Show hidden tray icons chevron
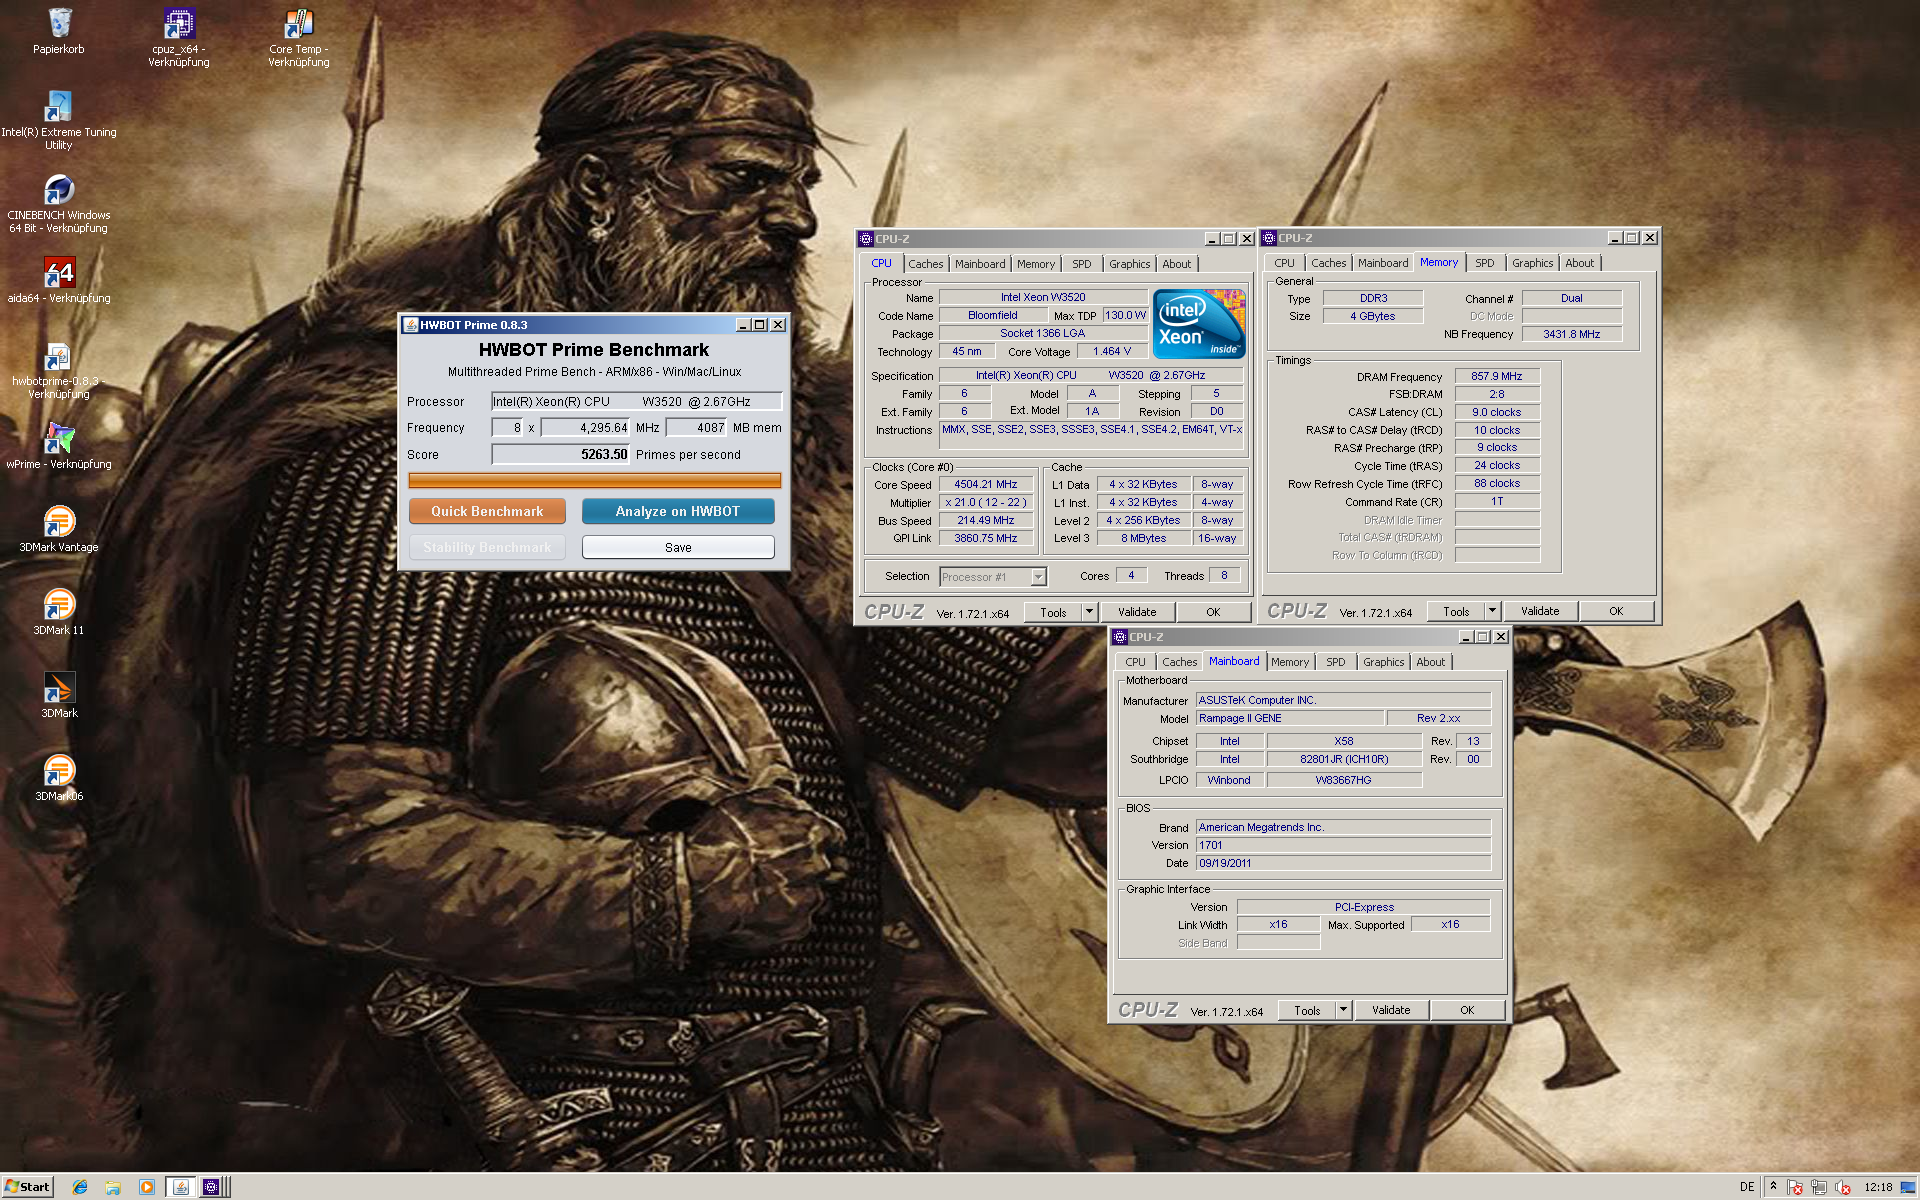 (x=1773, y=1186)
